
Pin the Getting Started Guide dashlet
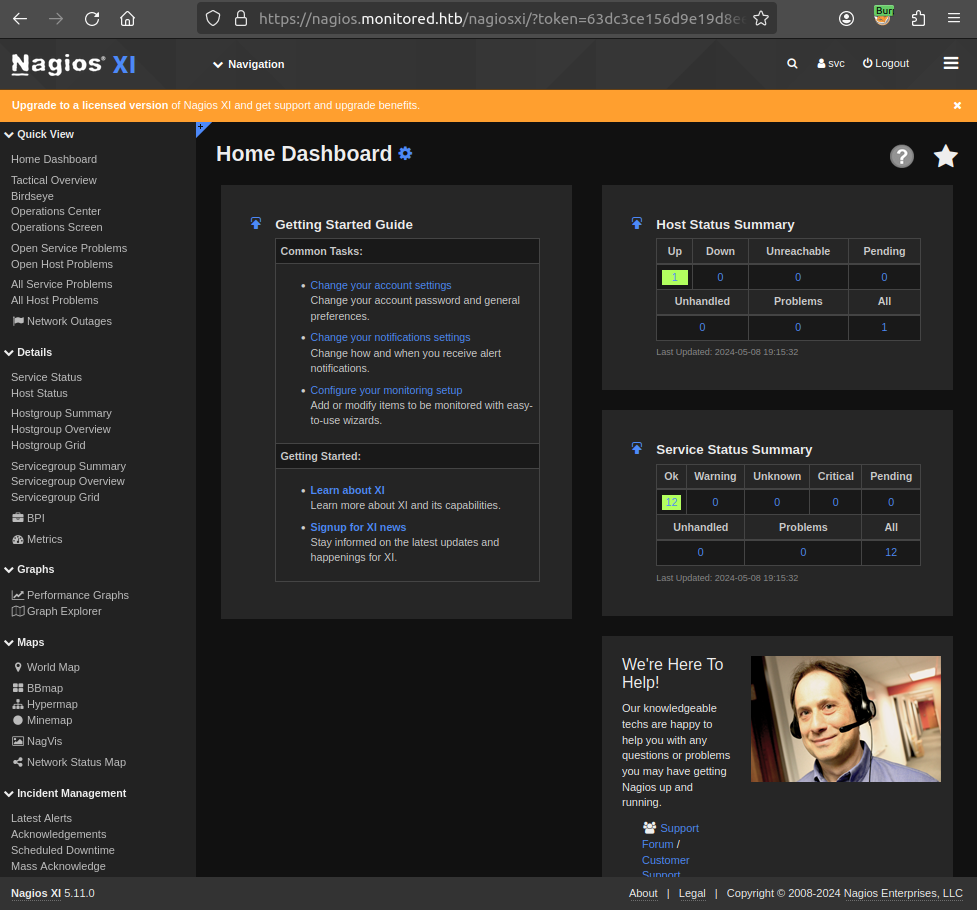(x=256, y=224)
